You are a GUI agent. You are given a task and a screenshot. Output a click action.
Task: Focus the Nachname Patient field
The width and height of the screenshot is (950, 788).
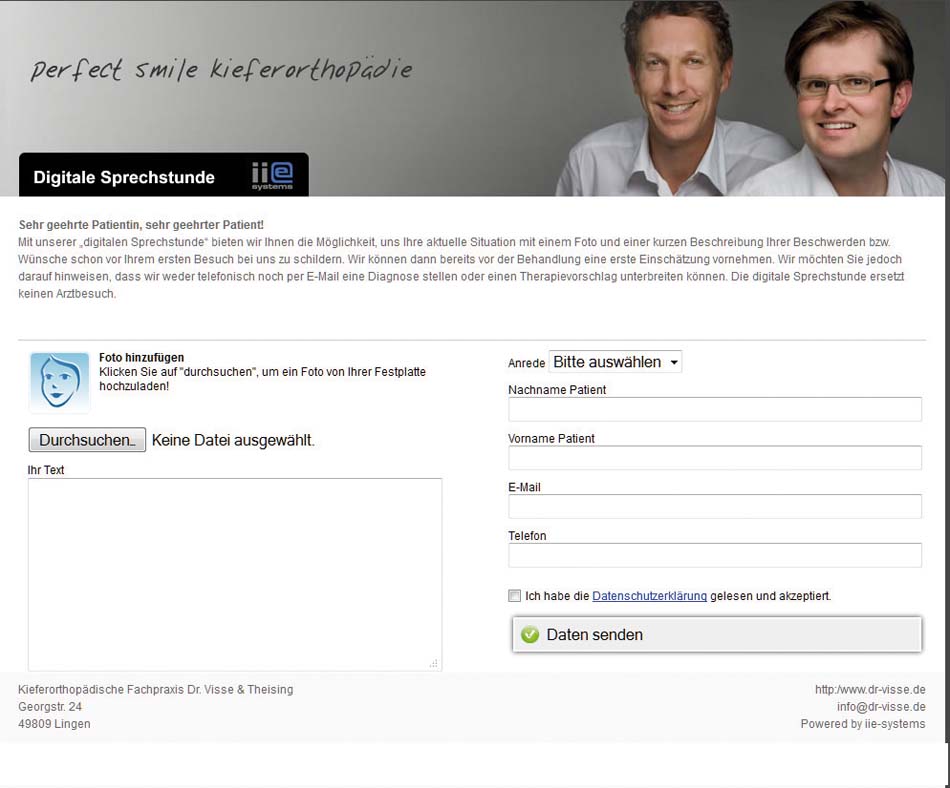715,409
